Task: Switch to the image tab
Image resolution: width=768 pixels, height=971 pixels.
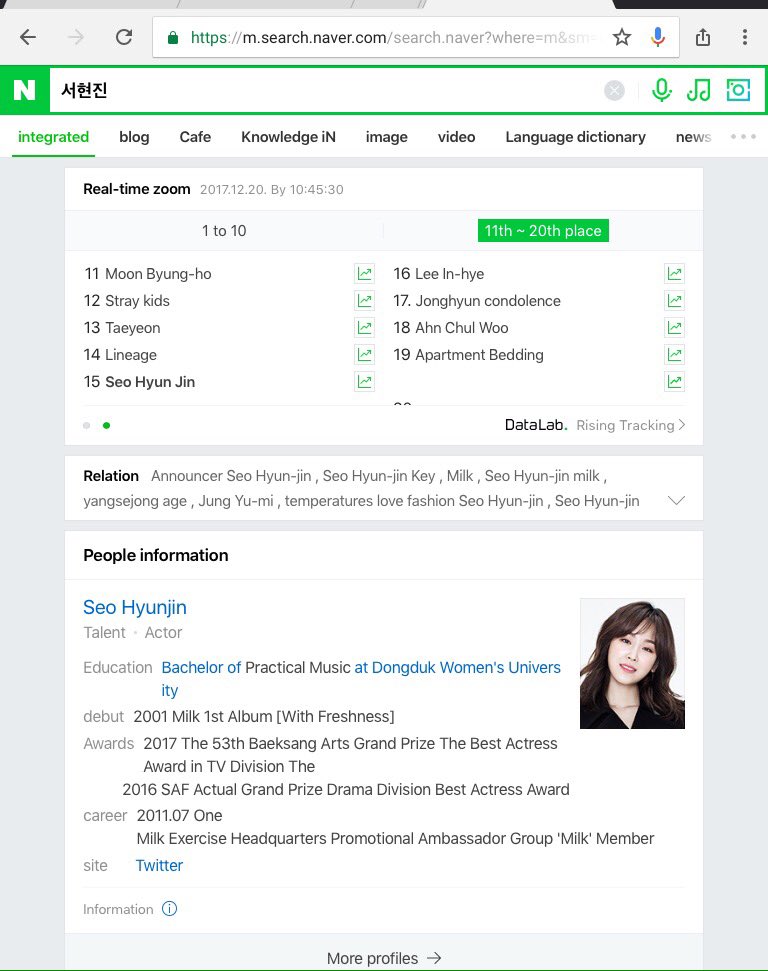Action: tap(386, 137)
